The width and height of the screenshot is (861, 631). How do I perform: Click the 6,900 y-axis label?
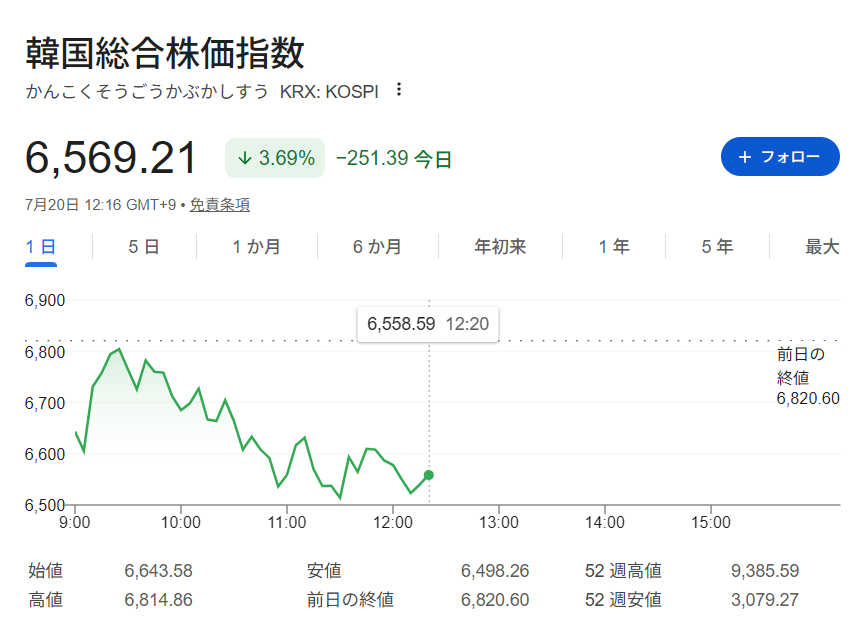coord(45,300)
